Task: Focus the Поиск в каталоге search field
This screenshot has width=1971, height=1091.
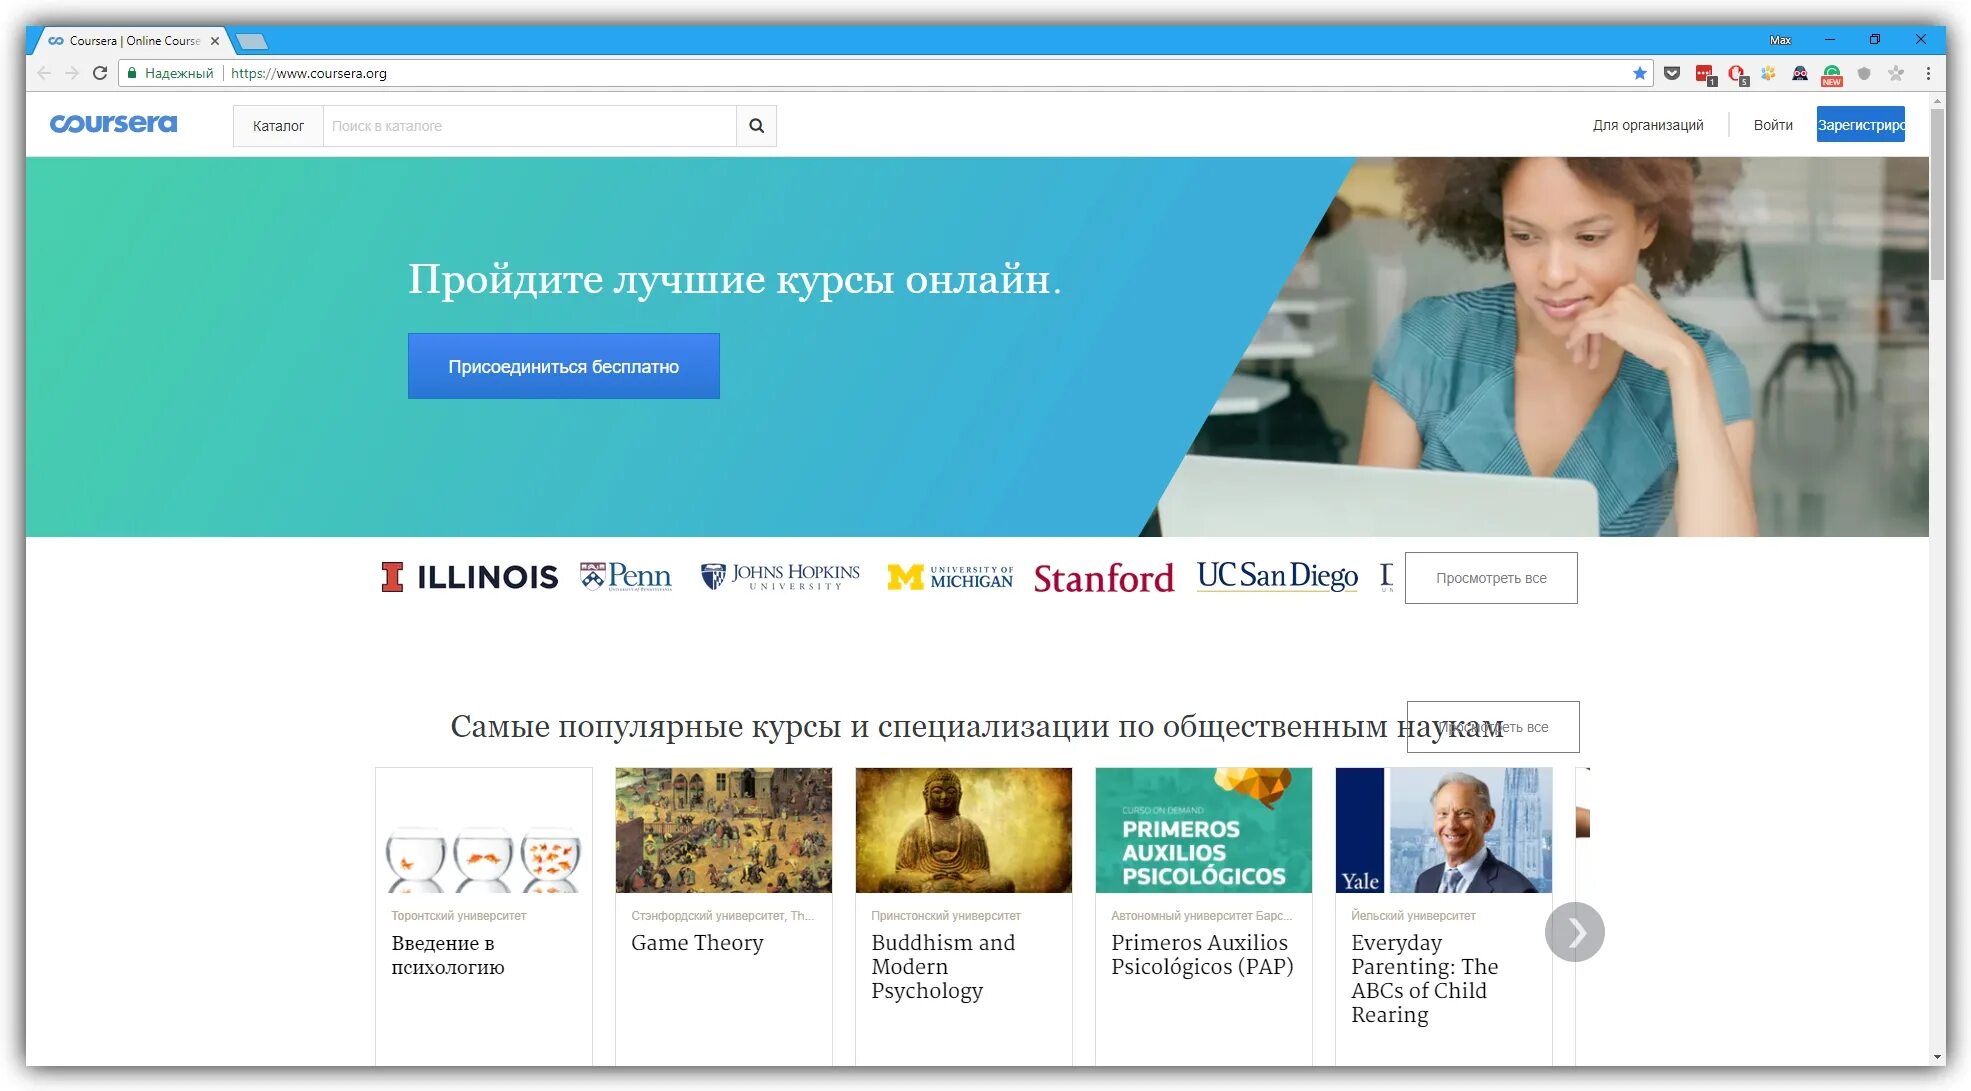Action: (529, 126)
